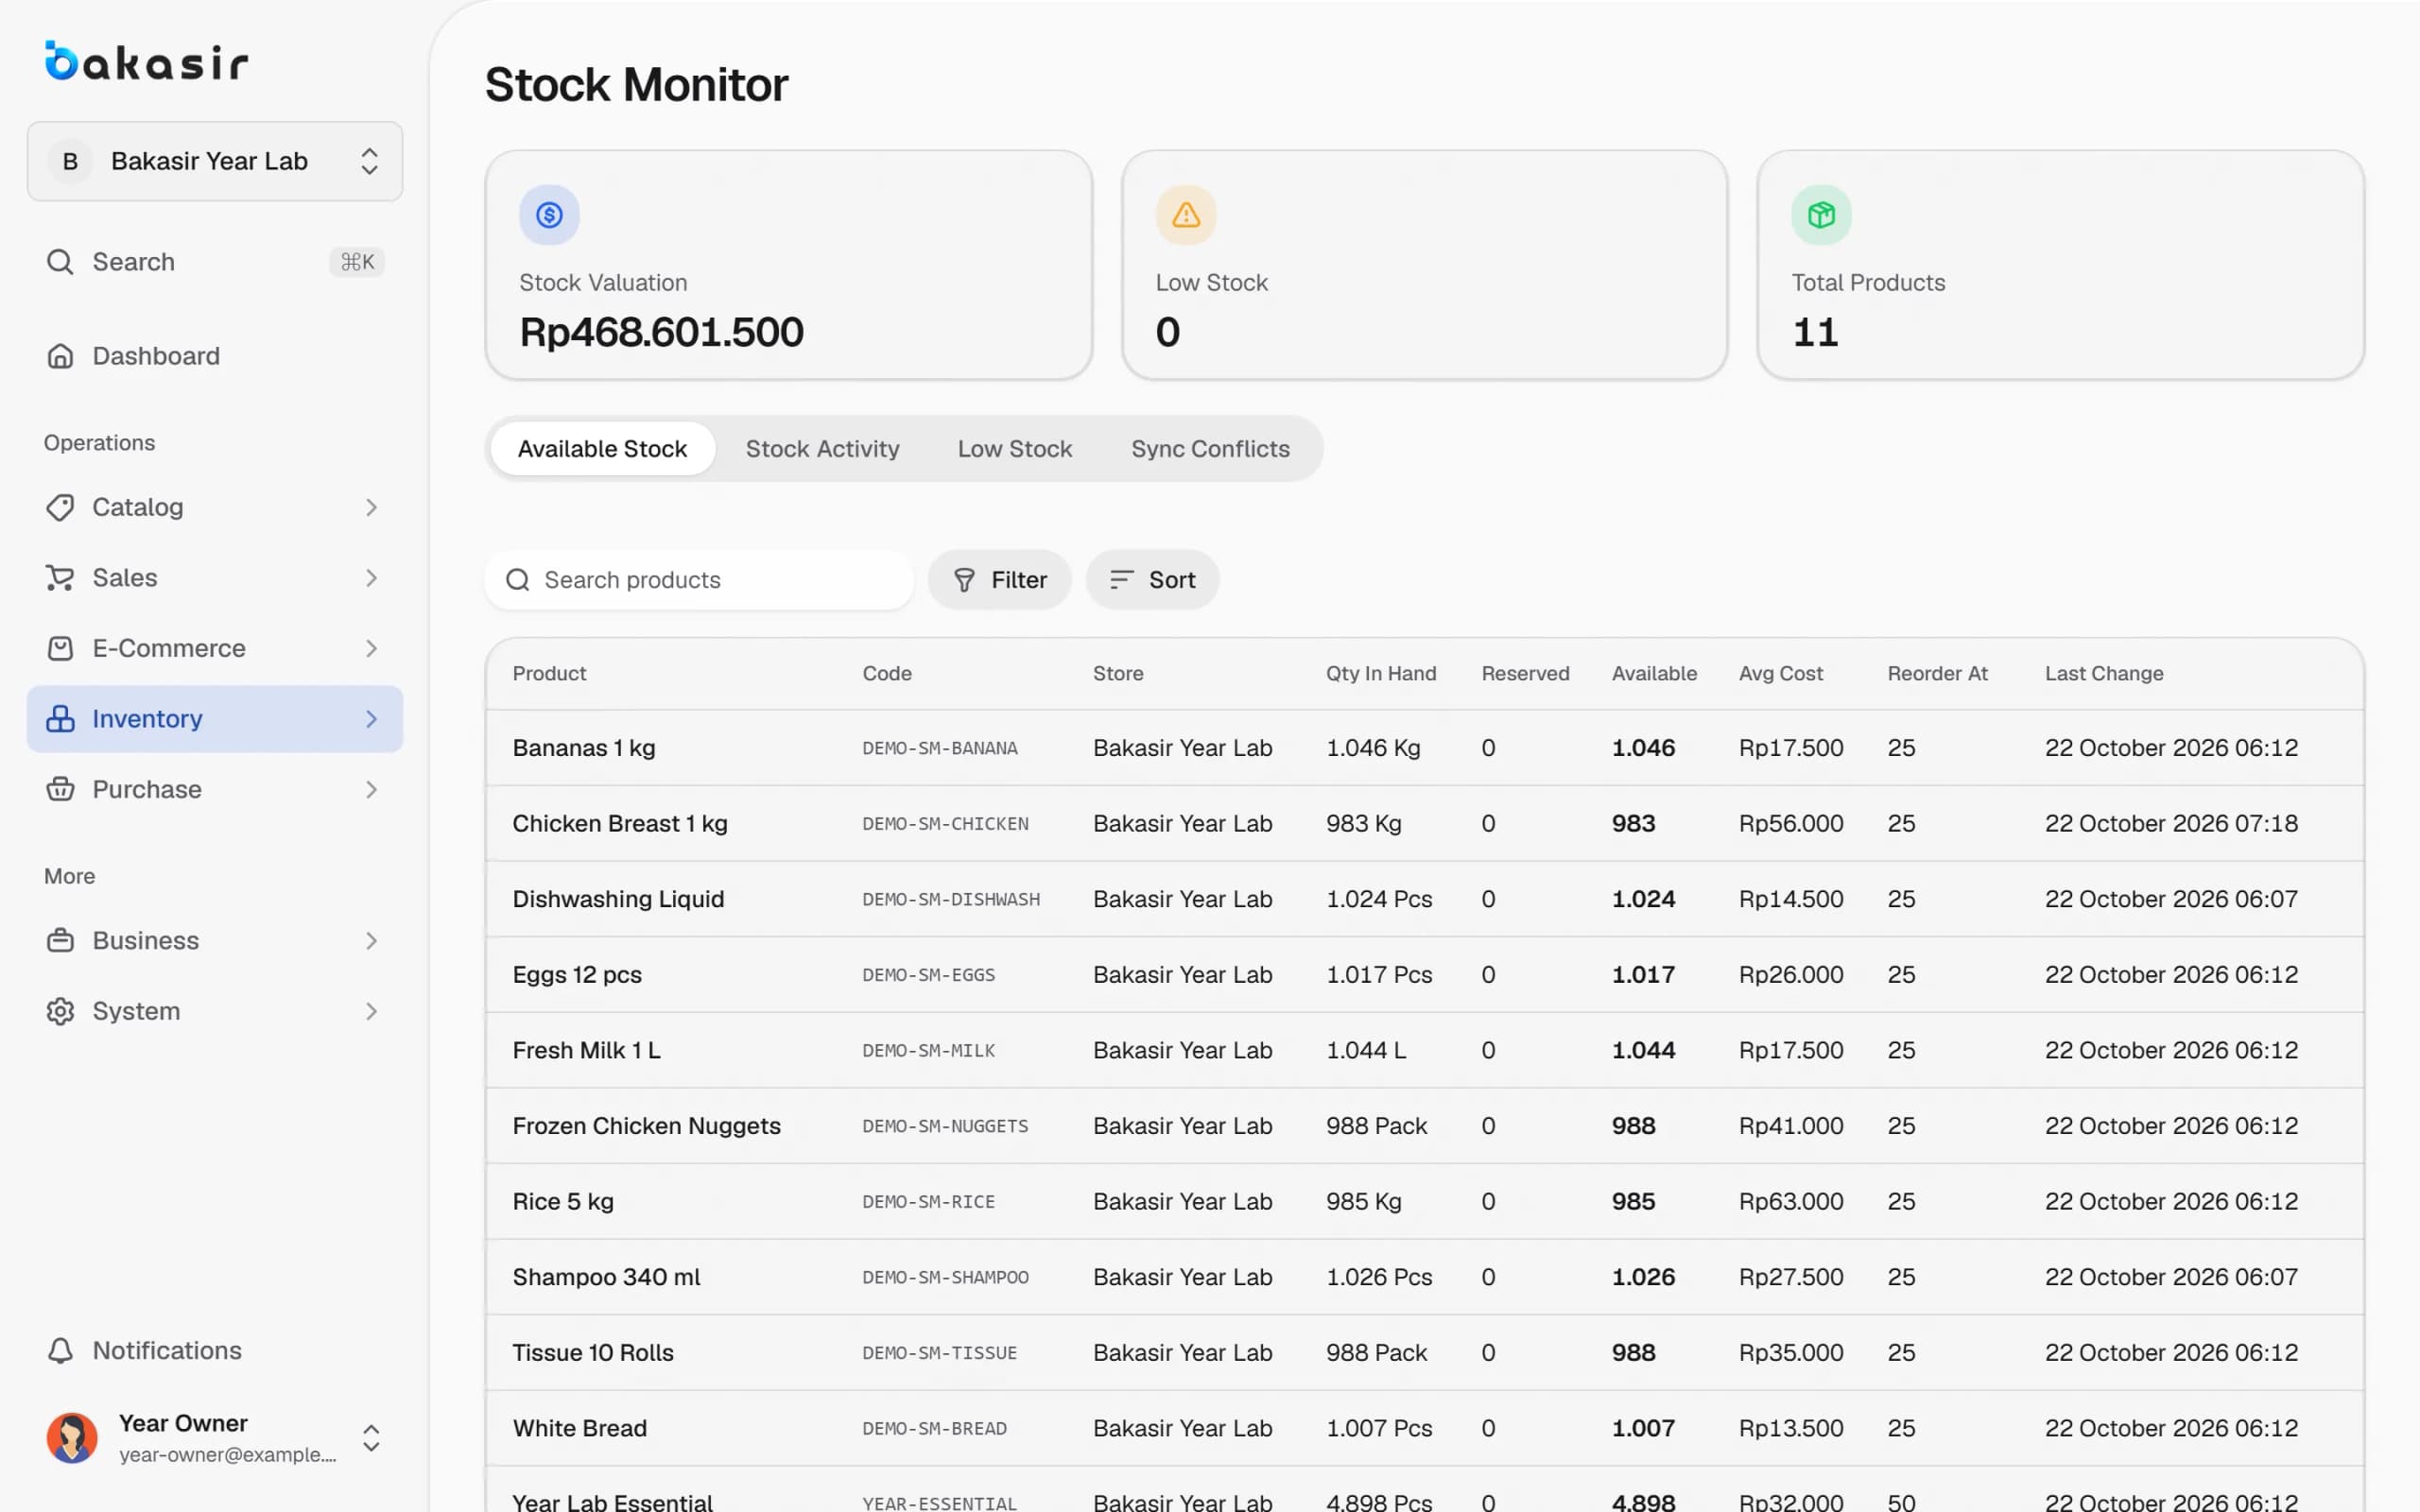Click the Inventory boxes icon
Image resolution: width=2420 pixels, height=1512 pixels.
click(60, 719)
